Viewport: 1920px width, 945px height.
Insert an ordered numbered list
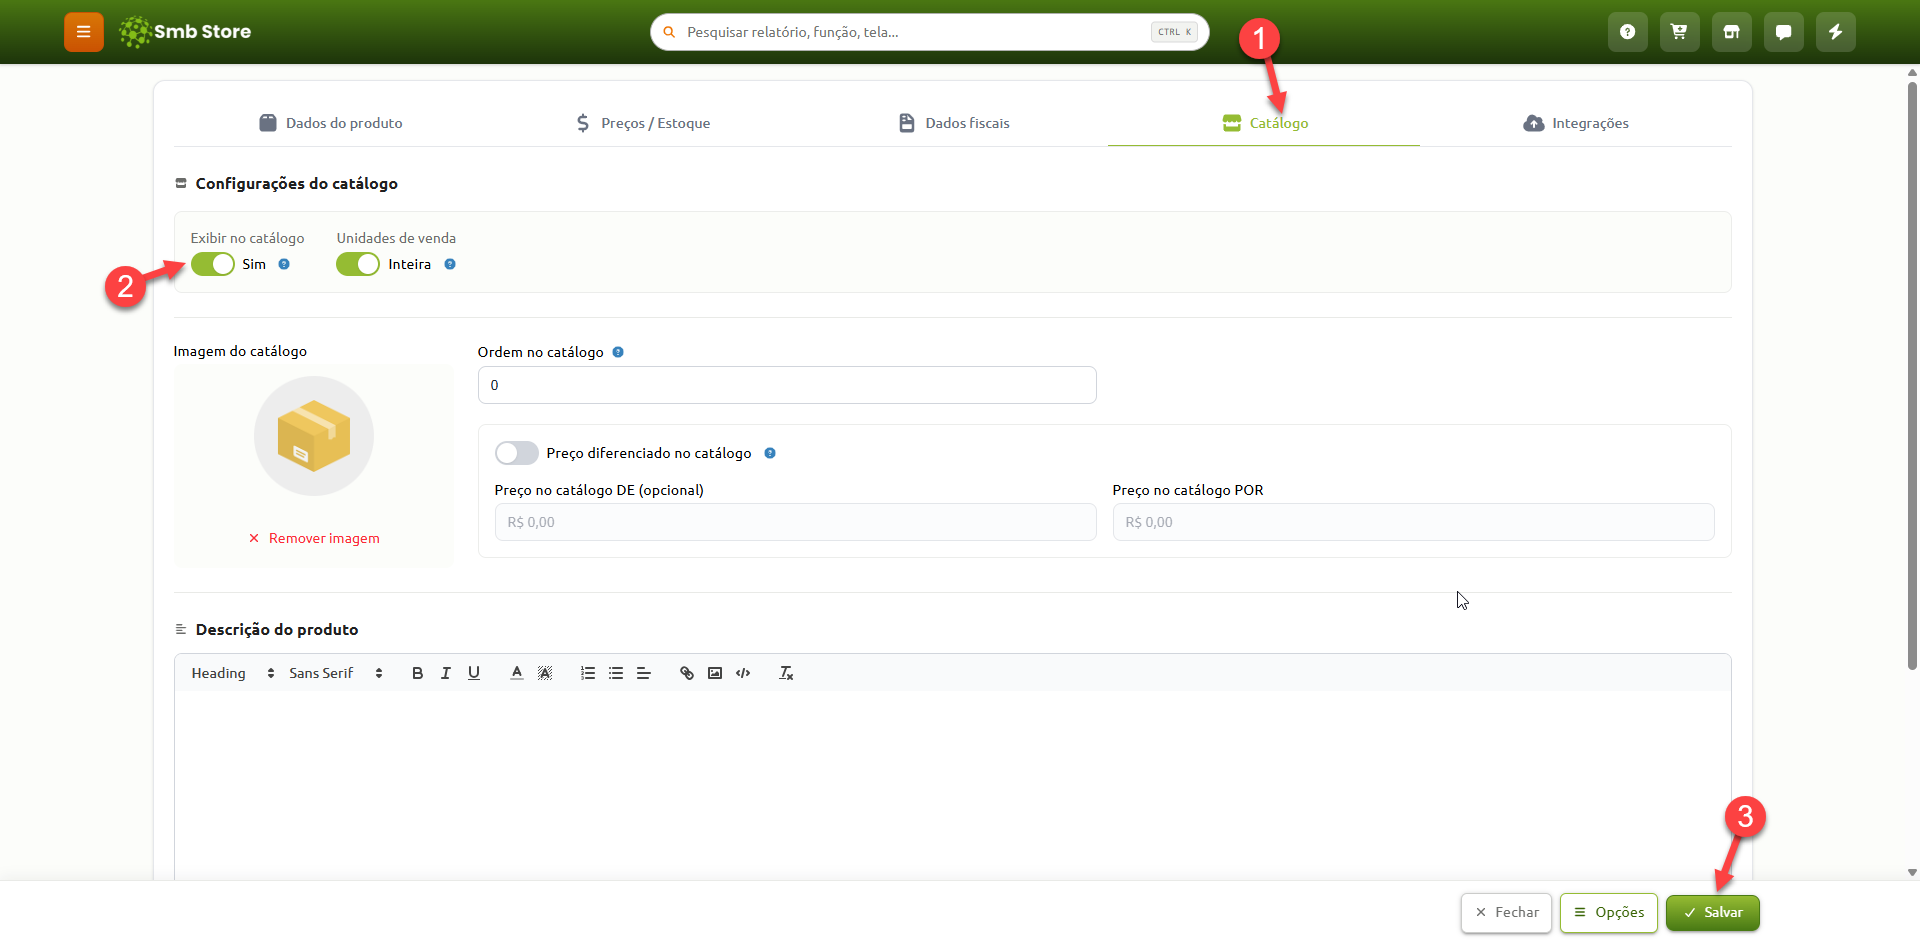click(x=588, y=673)
